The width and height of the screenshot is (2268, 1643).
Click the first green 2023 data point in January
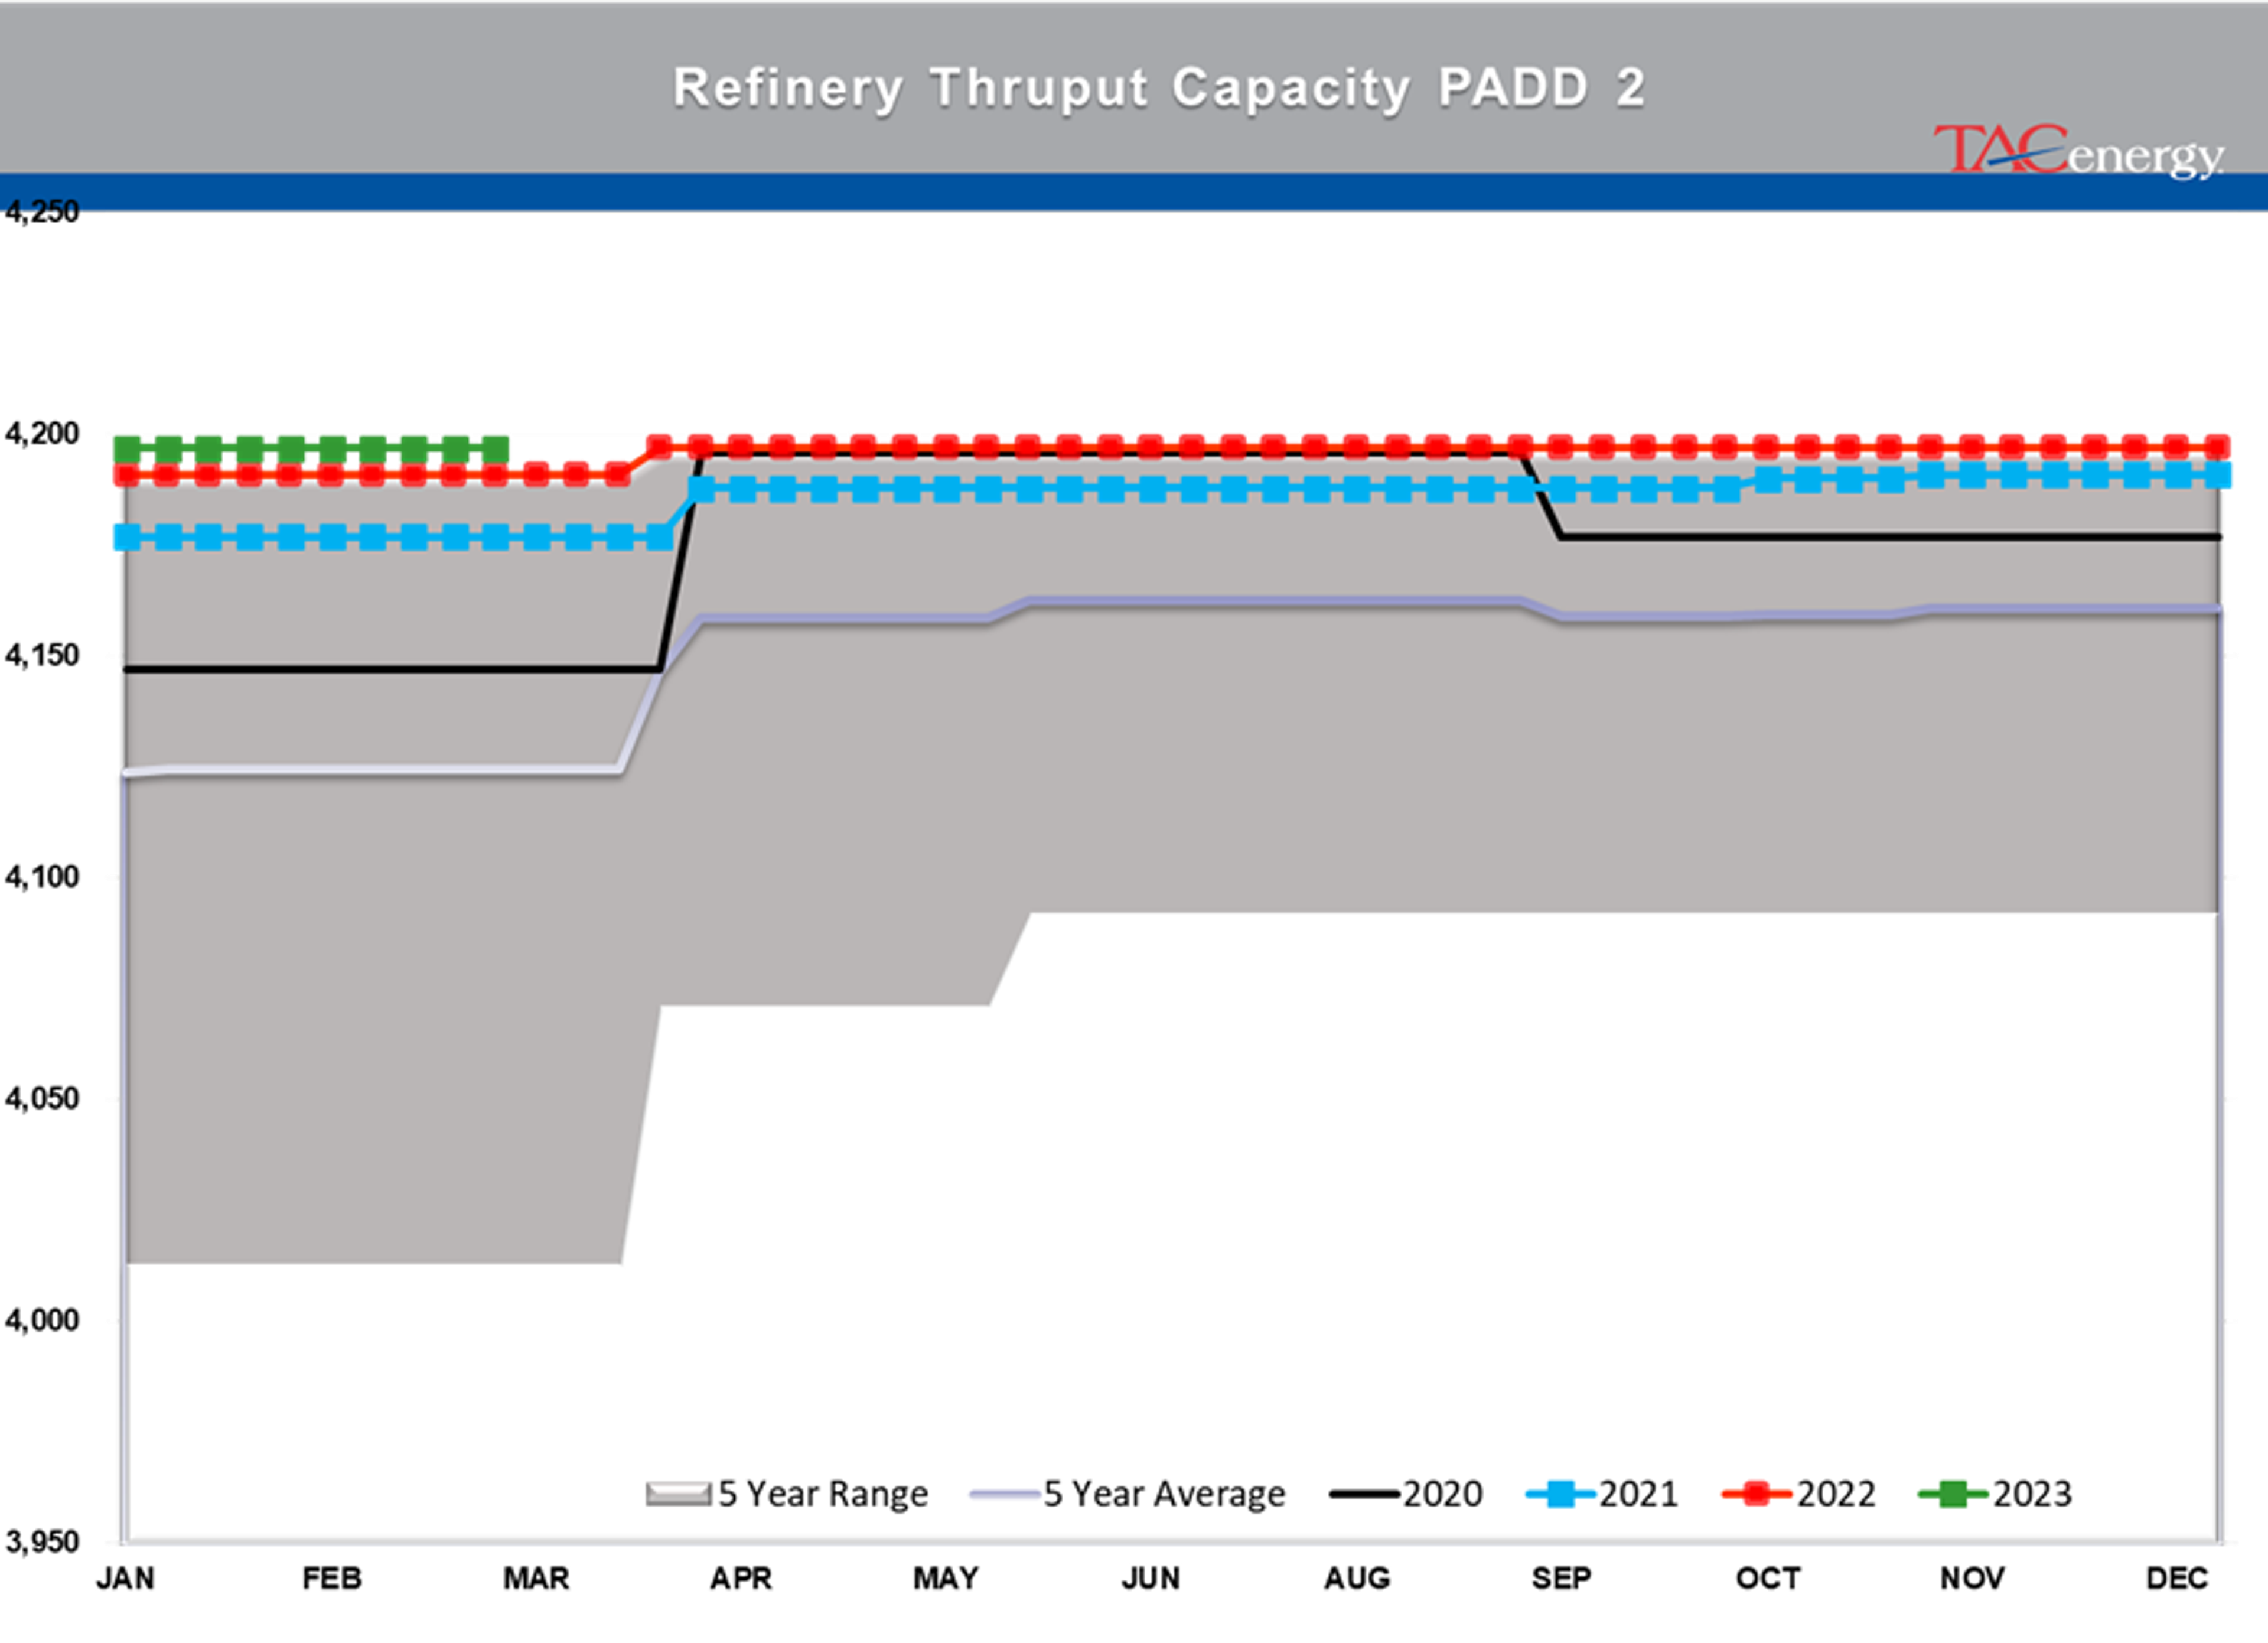pos(127,450)
